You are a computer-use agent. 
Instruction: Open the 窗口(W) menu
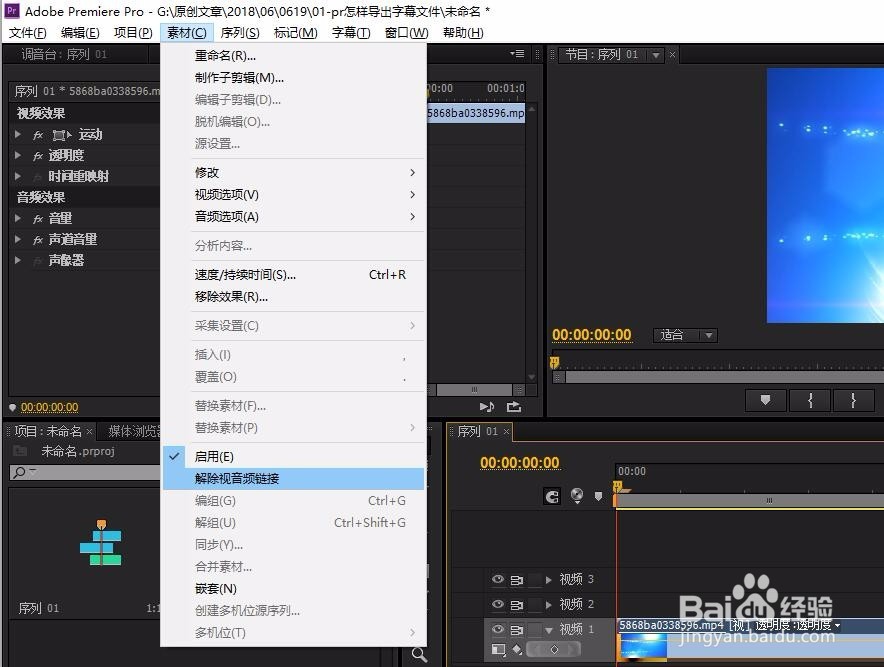[406, 33]
